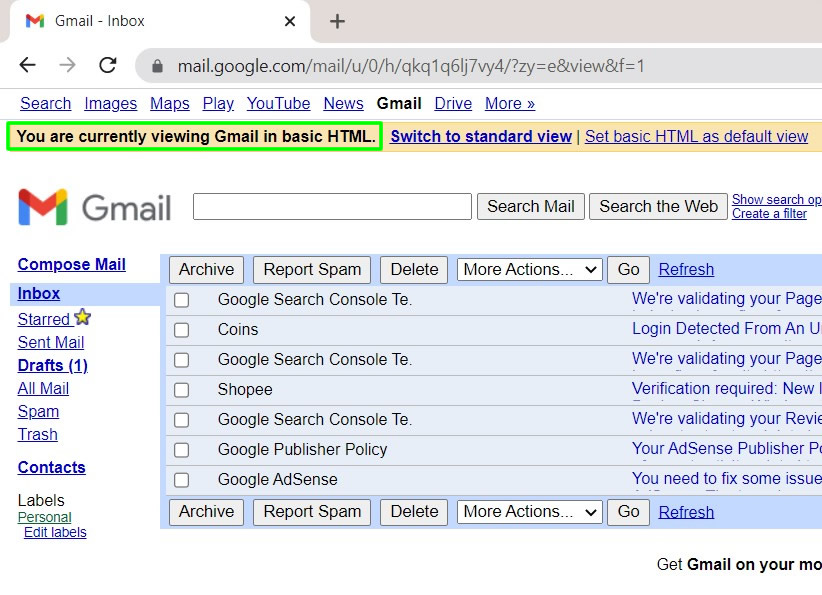Open Maps in the Google bar

[x=170, y=104]
